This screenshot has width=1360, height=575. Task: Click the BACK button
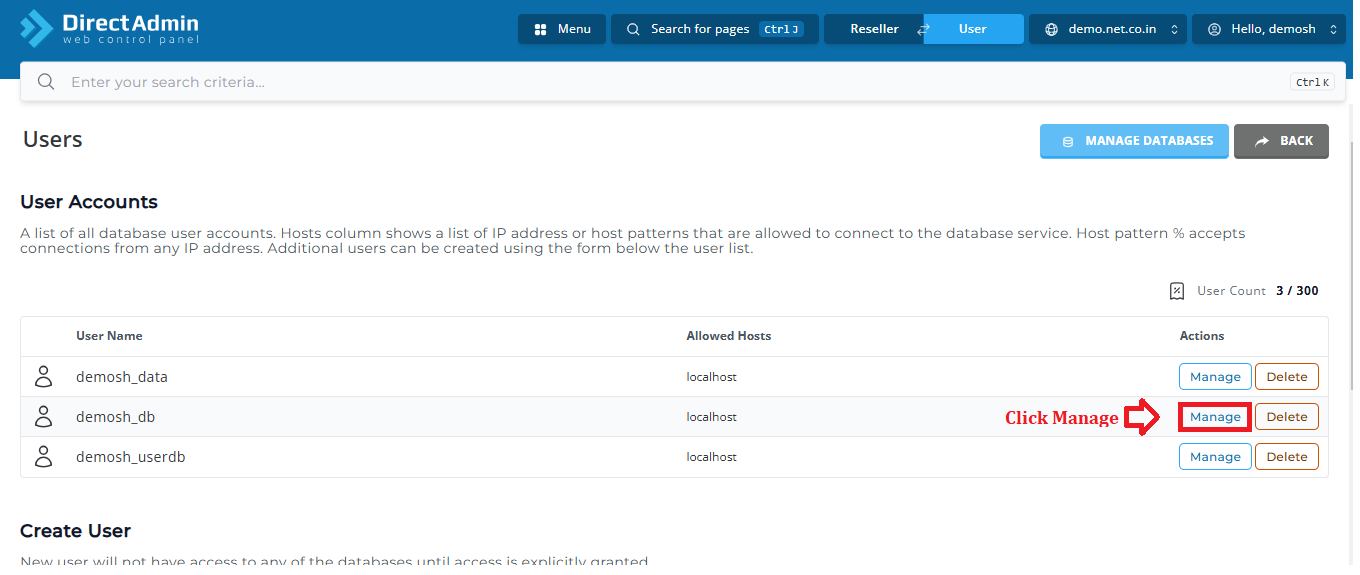point(1281,141)
